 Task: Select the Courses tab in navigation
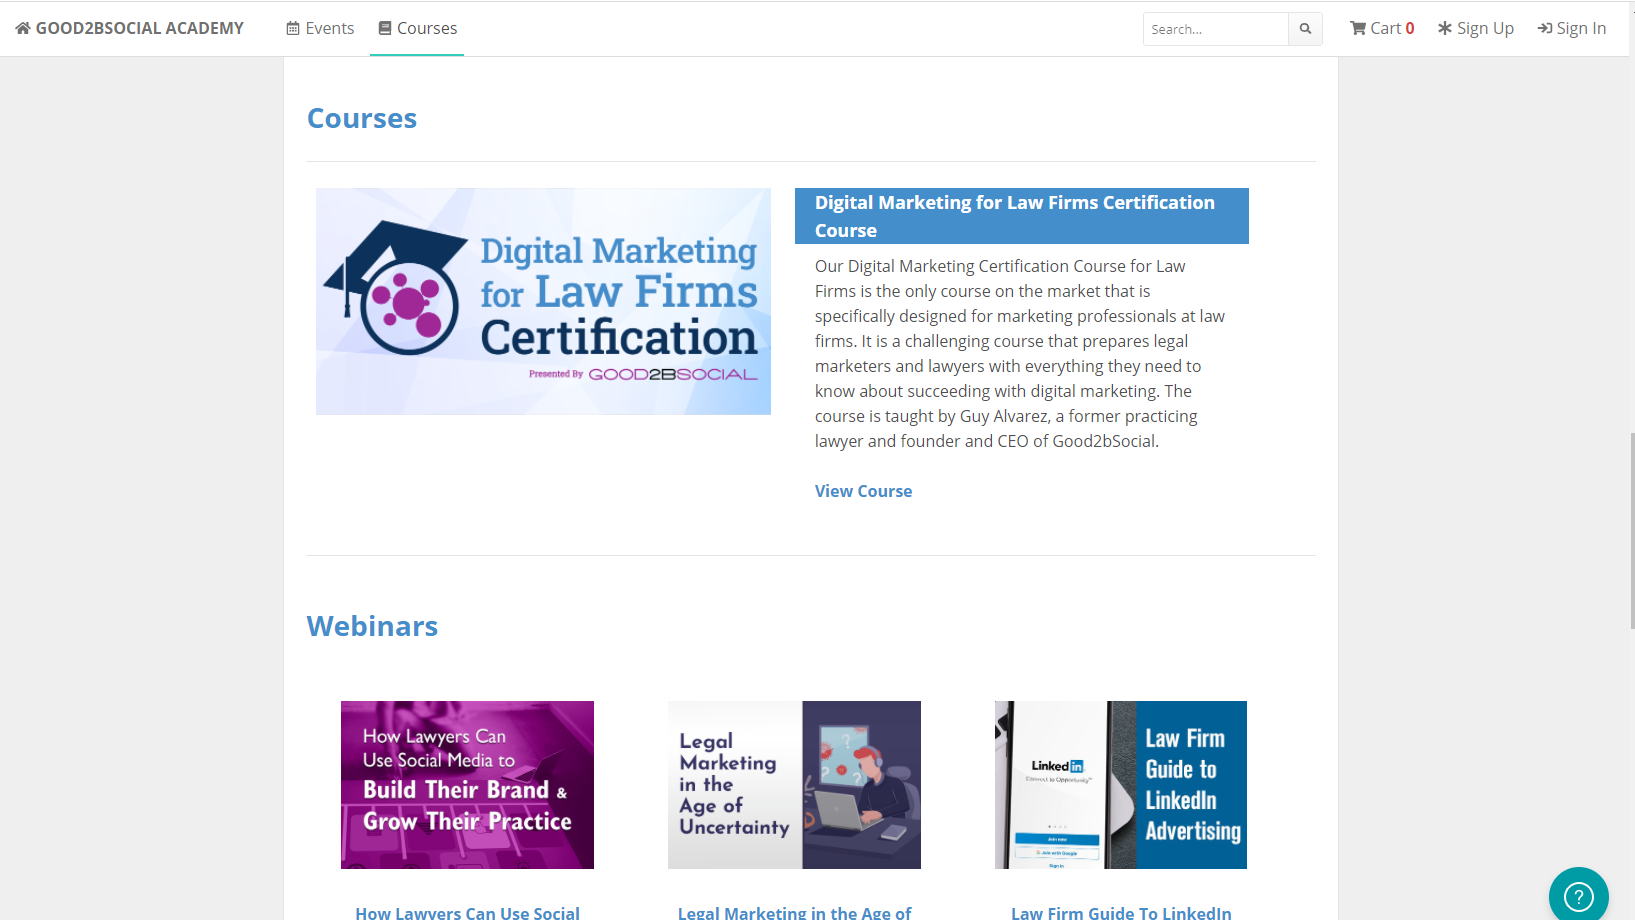coord(417,28)
